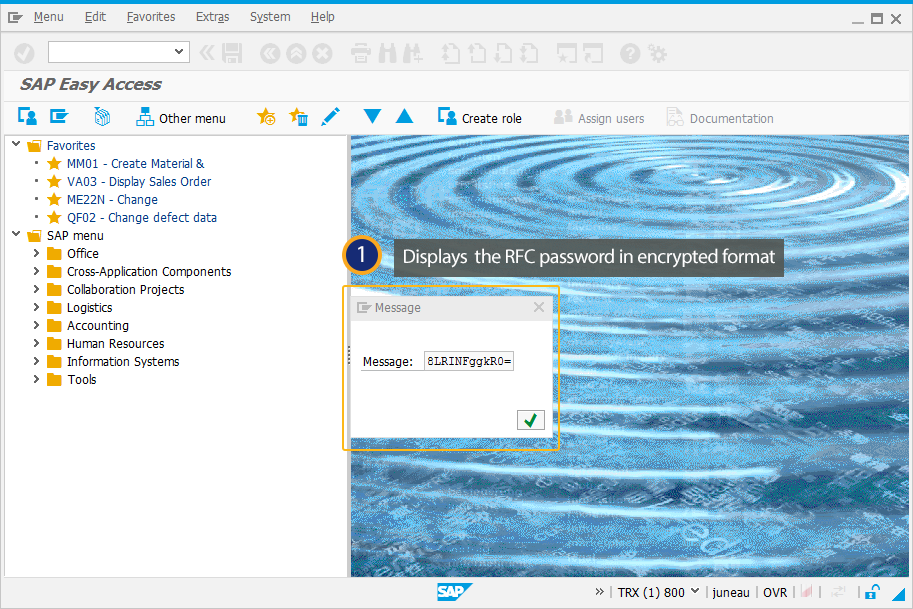
Task: Expand the Information Systems folder
Action: (x=36, y=362)
